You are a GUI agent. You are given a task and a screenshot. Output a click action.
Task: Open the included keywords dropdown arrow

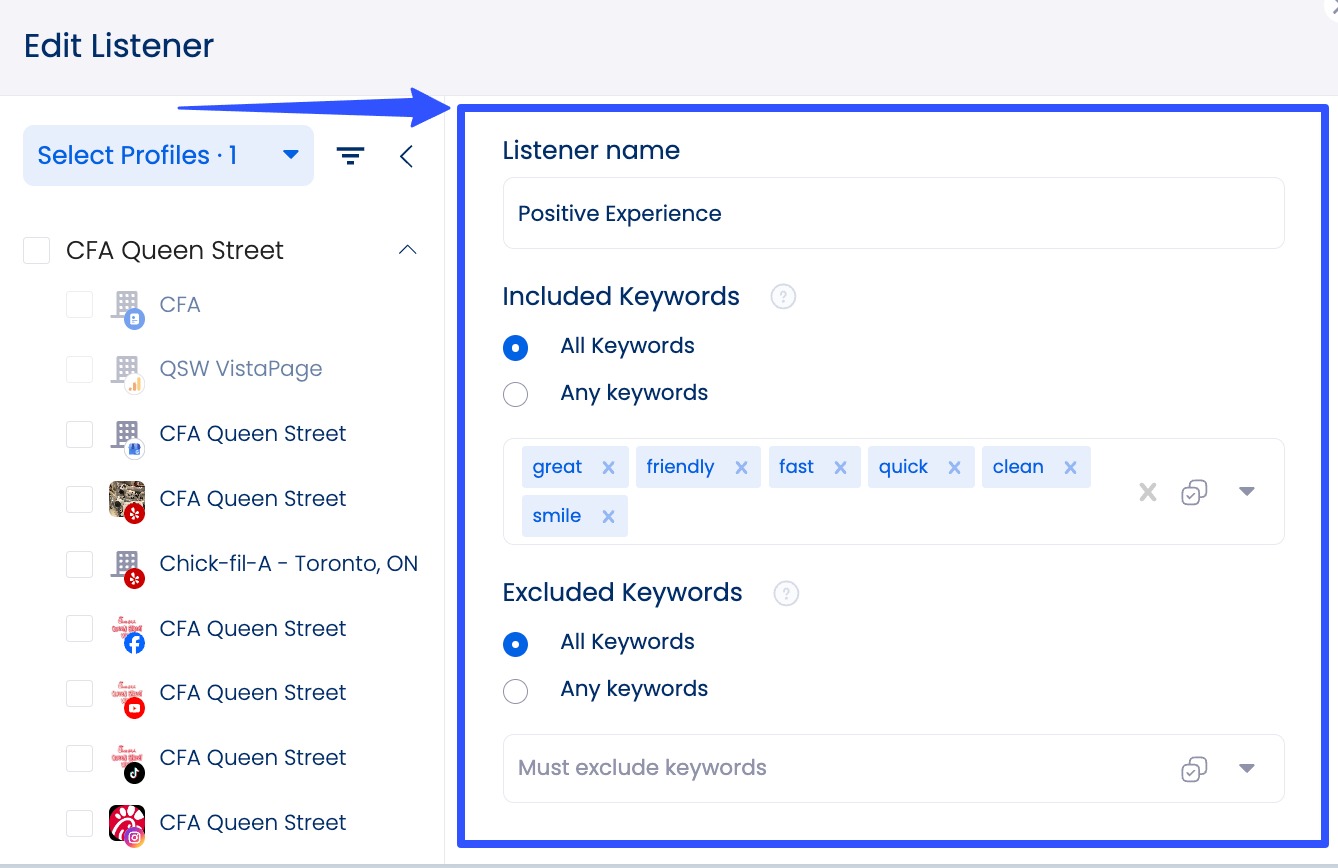1246,492
